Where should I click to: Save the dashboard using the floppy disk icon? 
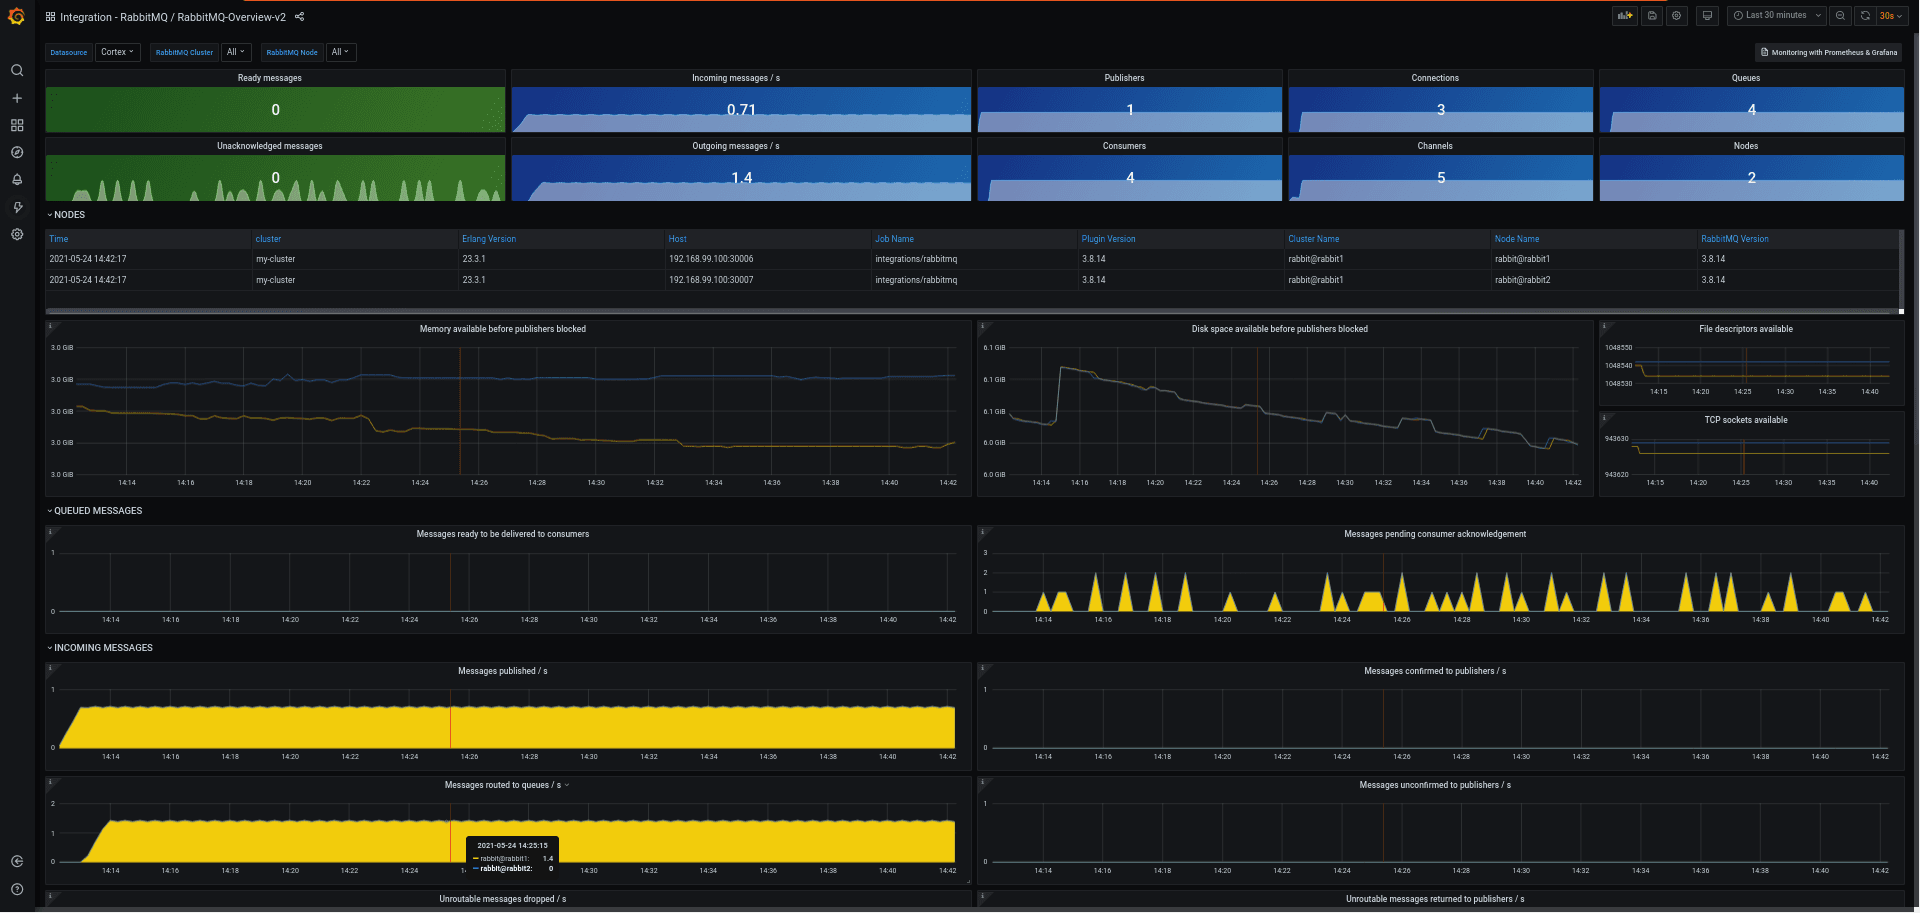coord(1651,15)
